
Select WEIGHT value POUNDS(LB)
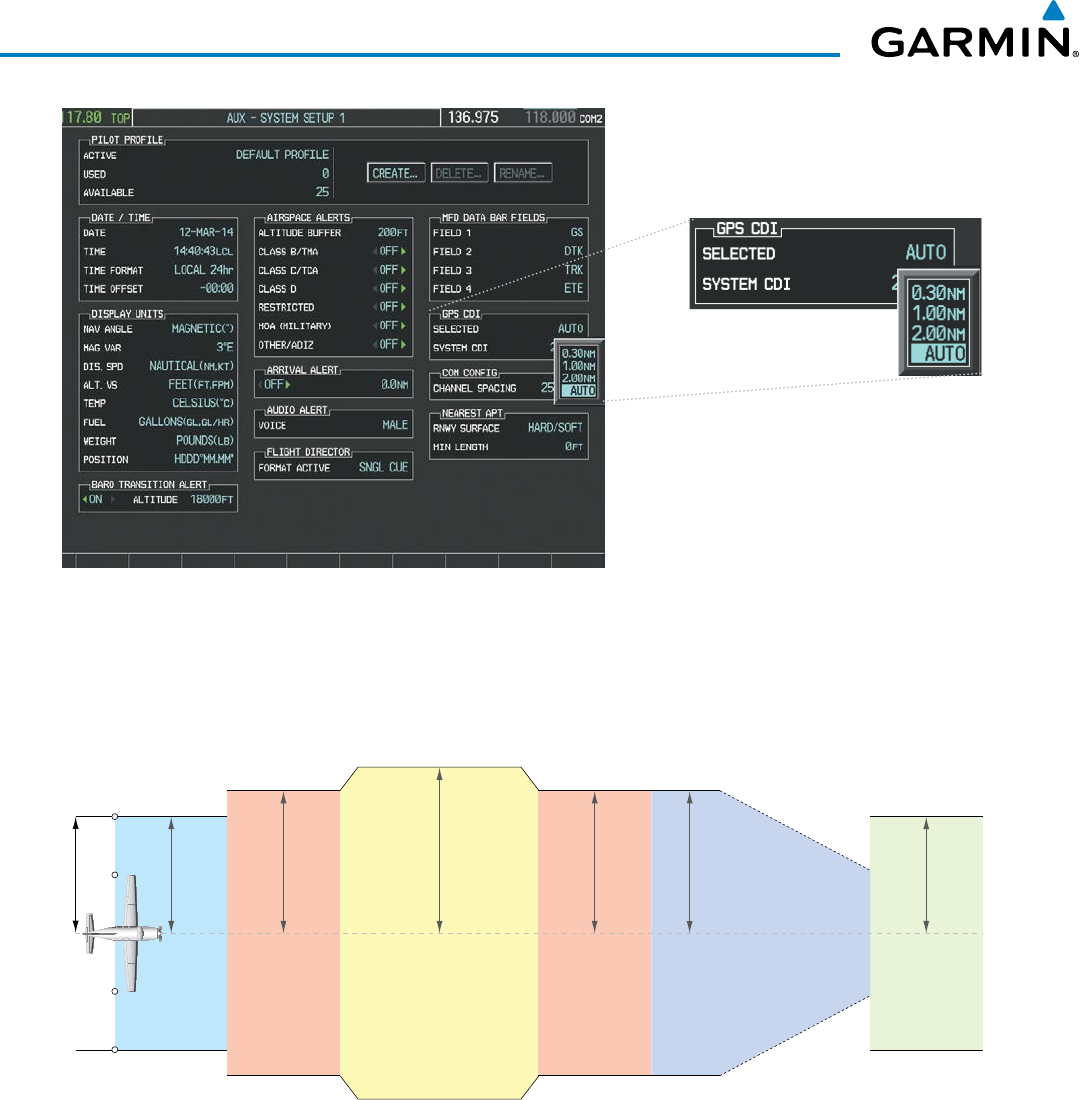[204, 441]
